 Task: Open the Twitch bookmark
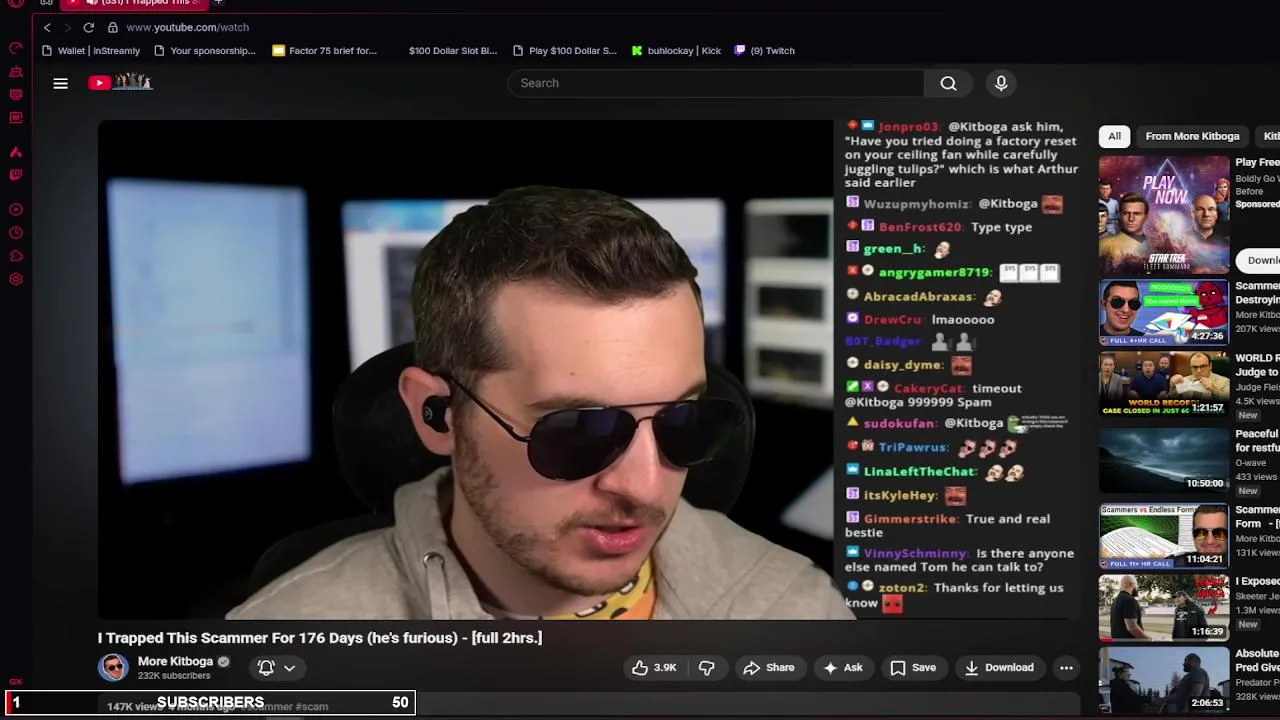pos(765,51)
